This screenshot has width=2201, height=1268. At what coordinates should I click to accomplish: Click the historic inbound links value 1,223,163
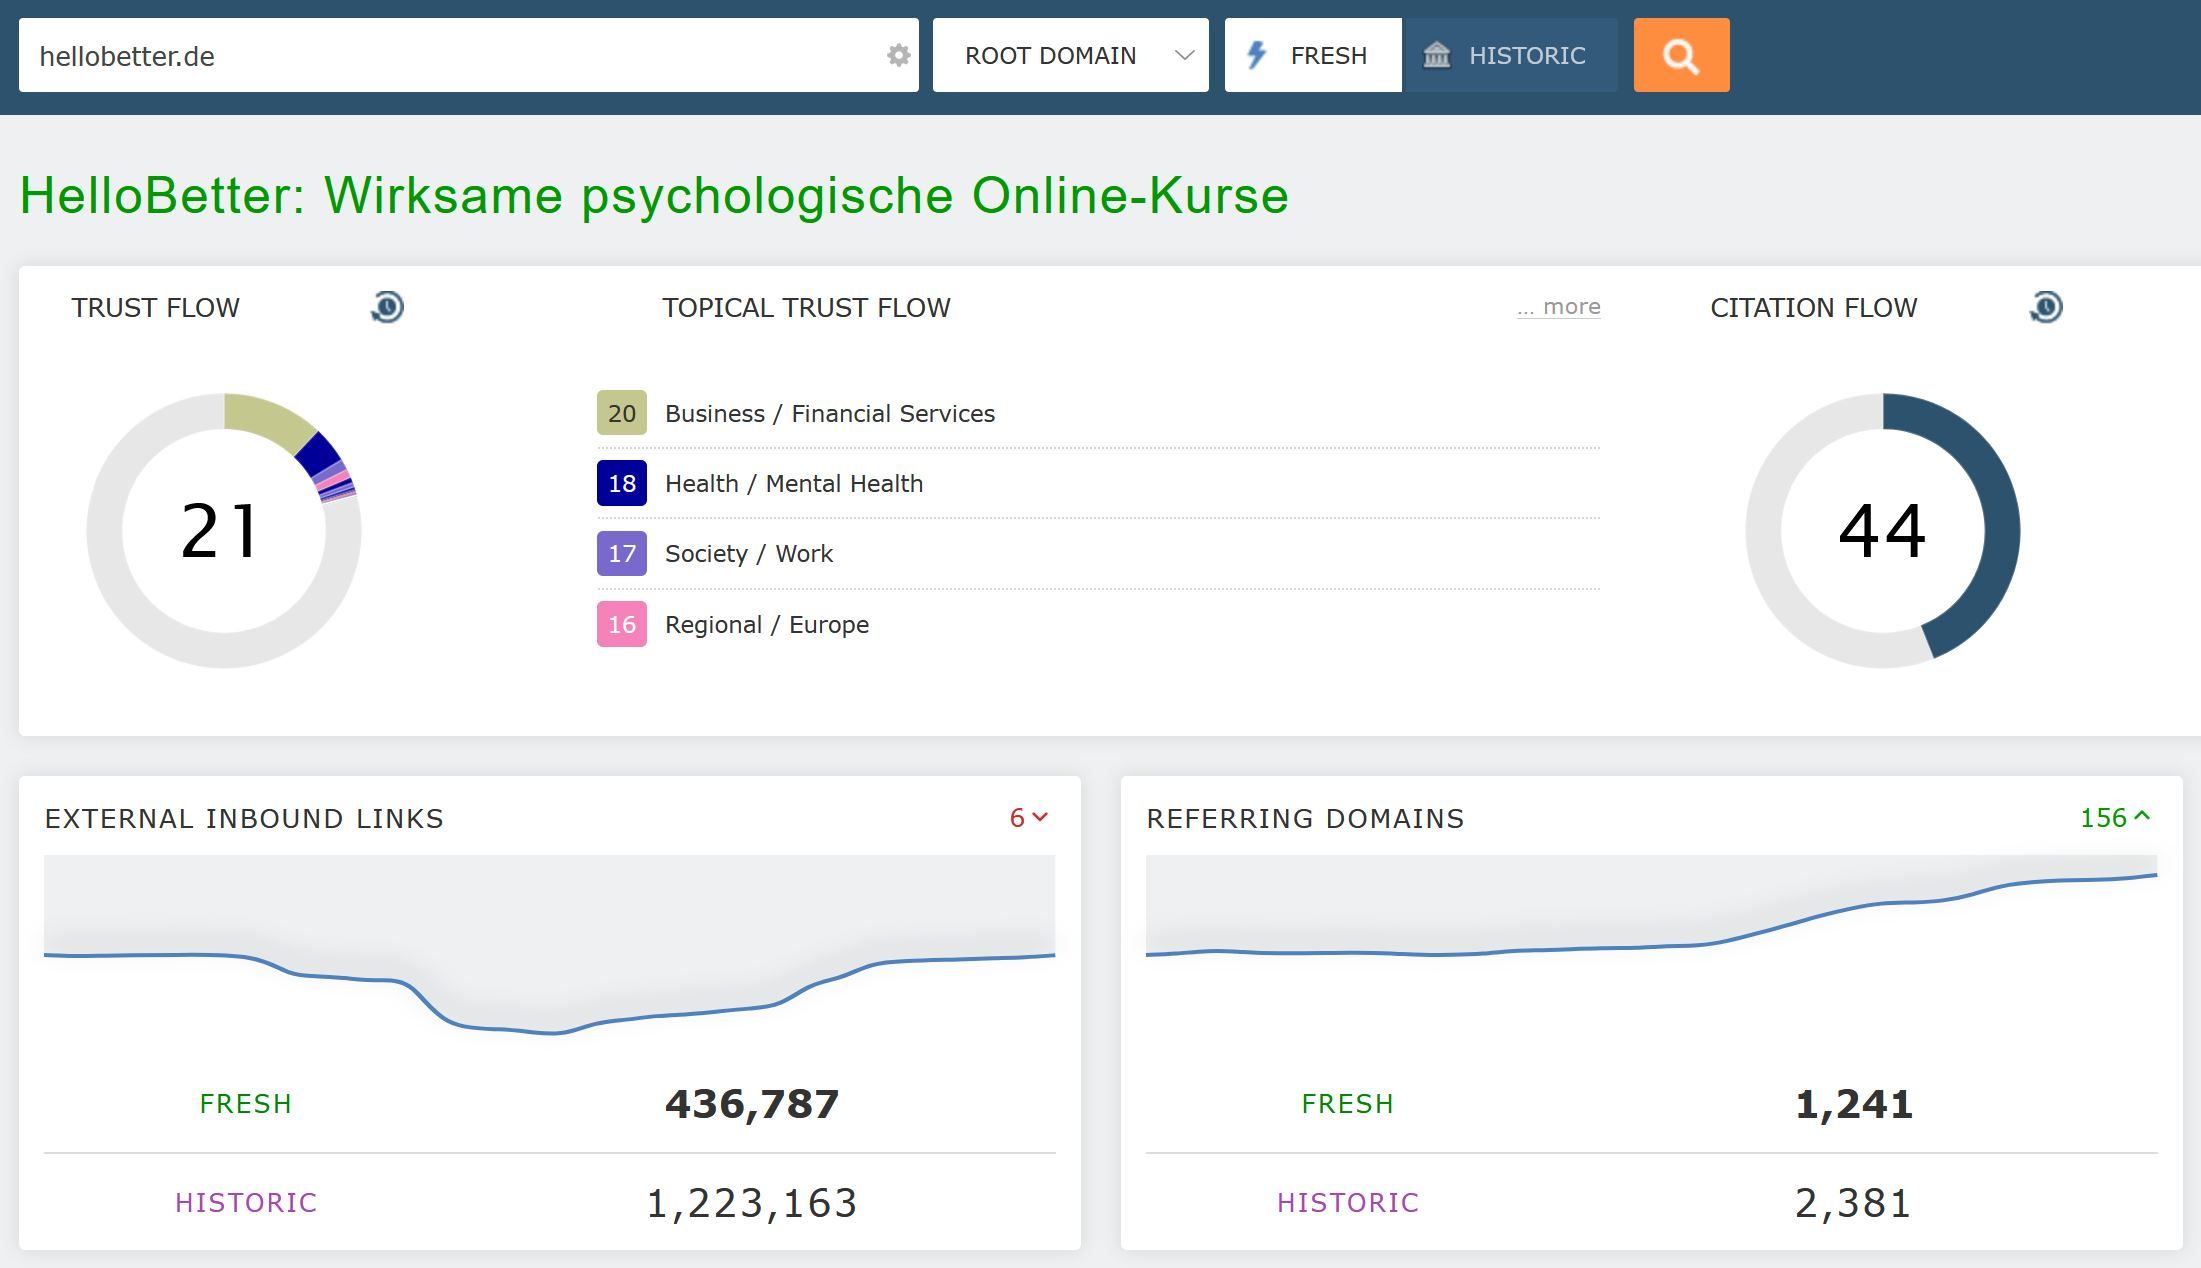coord(752,1203)
